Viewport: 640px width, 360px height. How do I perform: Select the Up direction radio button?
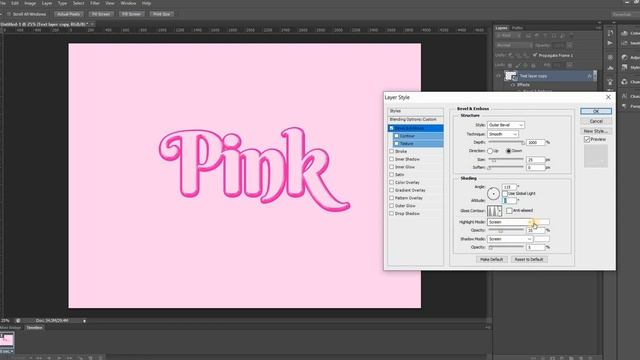click(x=490, y=151)
